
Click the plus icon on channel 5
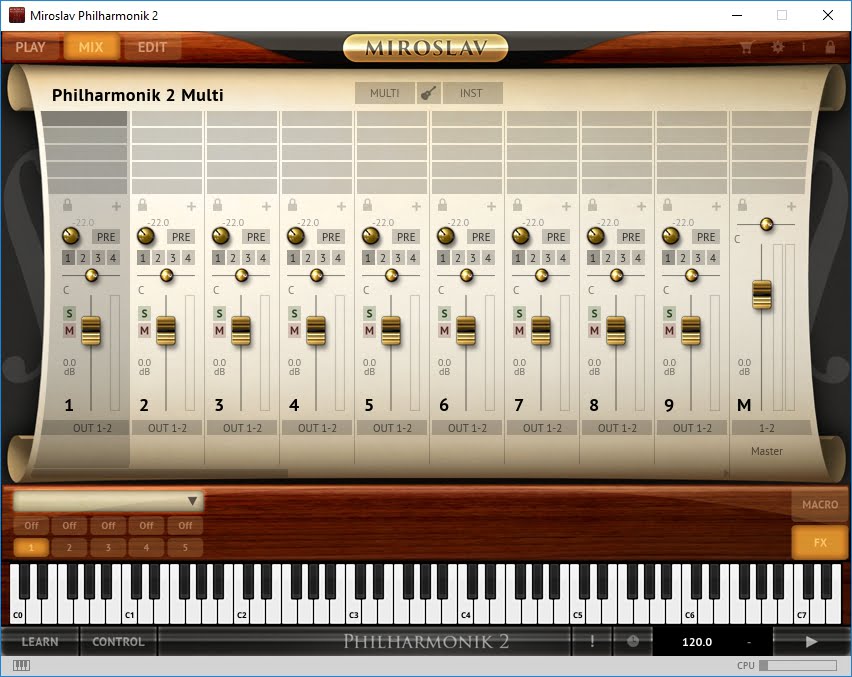click(x=416, y=206)
